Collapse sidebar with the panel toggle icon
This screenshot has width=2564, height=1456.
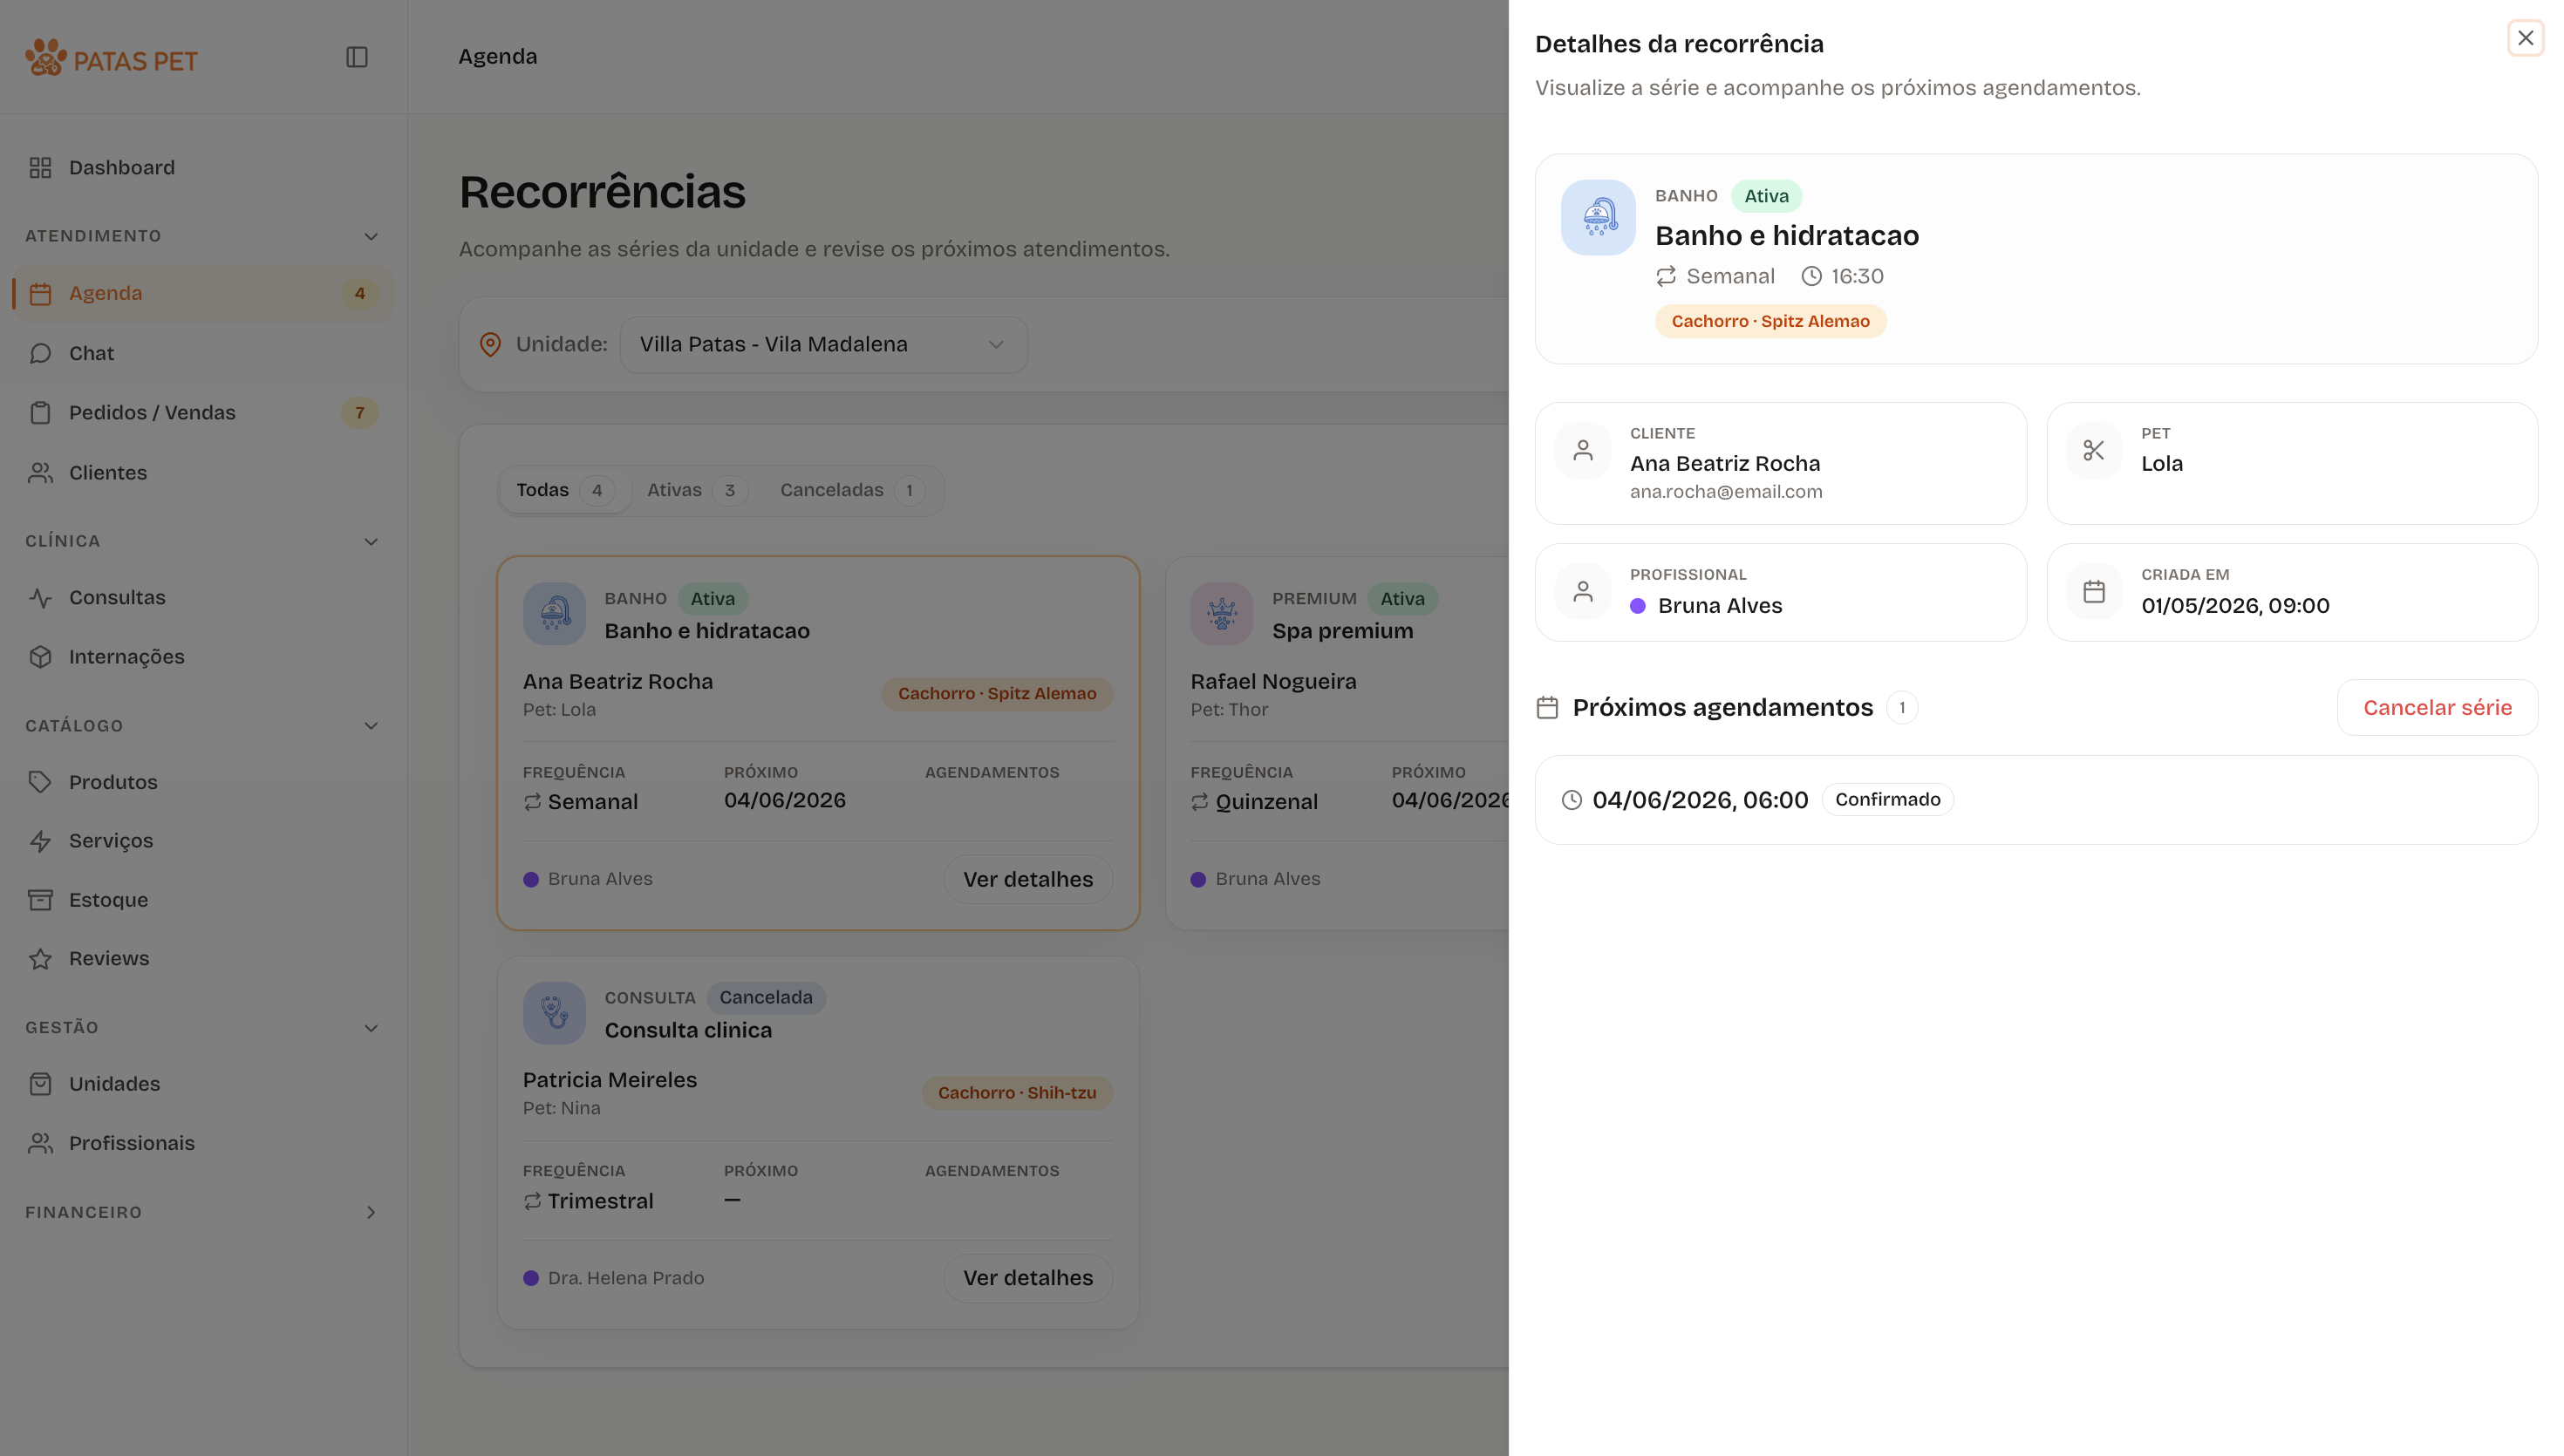tap(357, 57)
